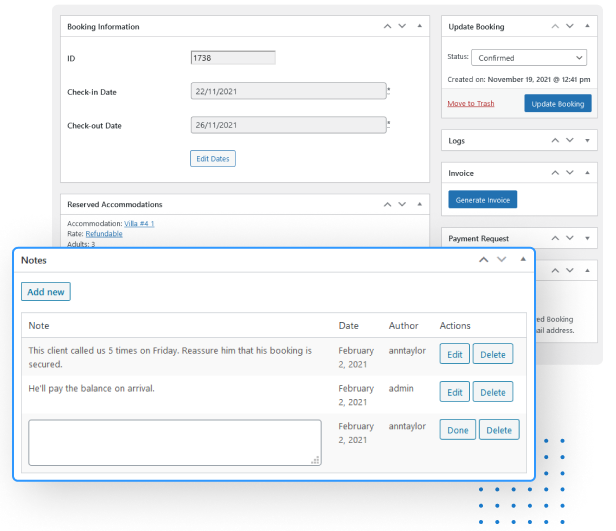
Task: Click note text 'He'll pay the balance on arrival.'
Action: [92, 388]
